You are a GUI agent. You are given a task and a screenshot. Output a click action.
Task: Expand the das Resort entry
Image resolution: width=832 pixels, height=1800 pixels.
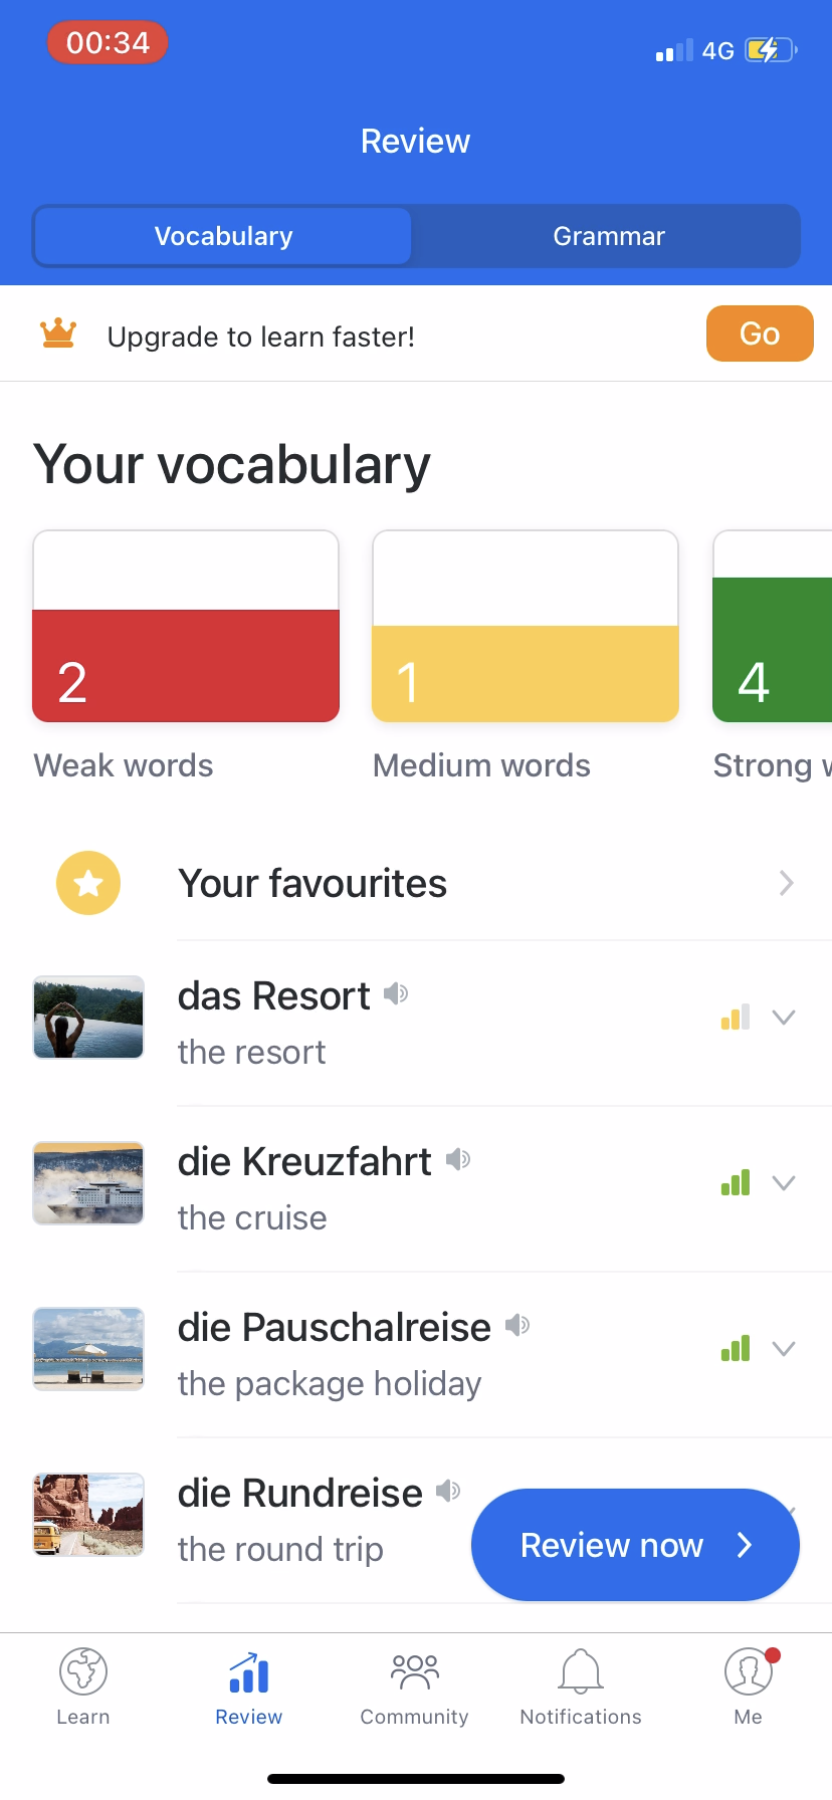(x=784, y=1018)
